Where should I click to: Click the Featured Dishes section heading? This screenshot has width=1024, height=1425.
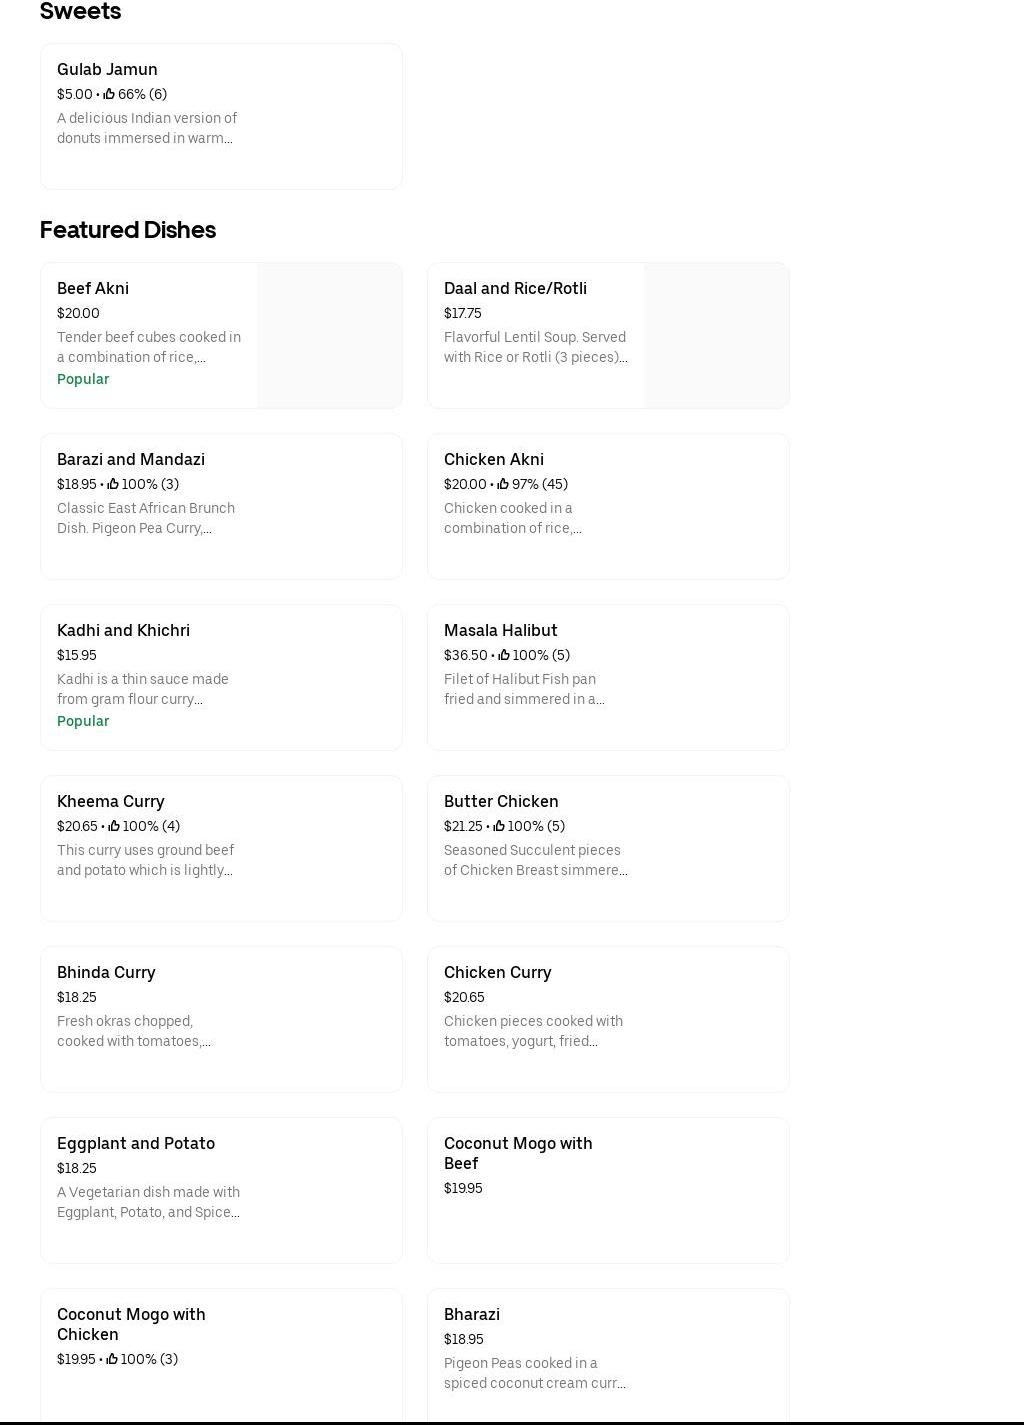[x=128, y=230]
